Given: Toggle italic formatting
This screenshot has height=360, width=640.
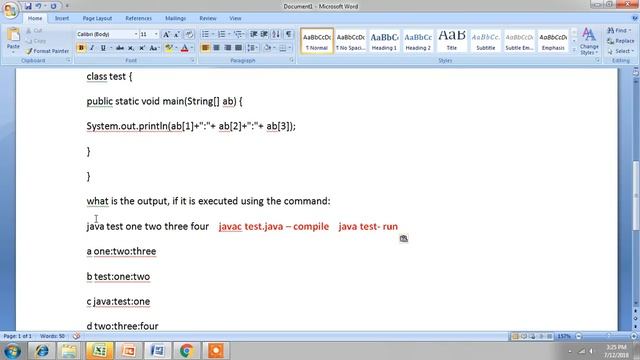Looking at the screenshot, I should pyautogui.click(x=92, y=48).
